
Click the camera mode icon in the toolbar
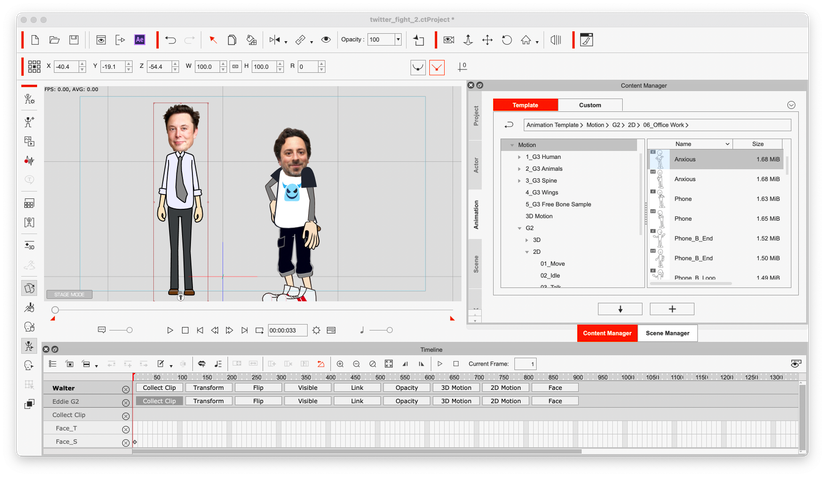point(448,40)
